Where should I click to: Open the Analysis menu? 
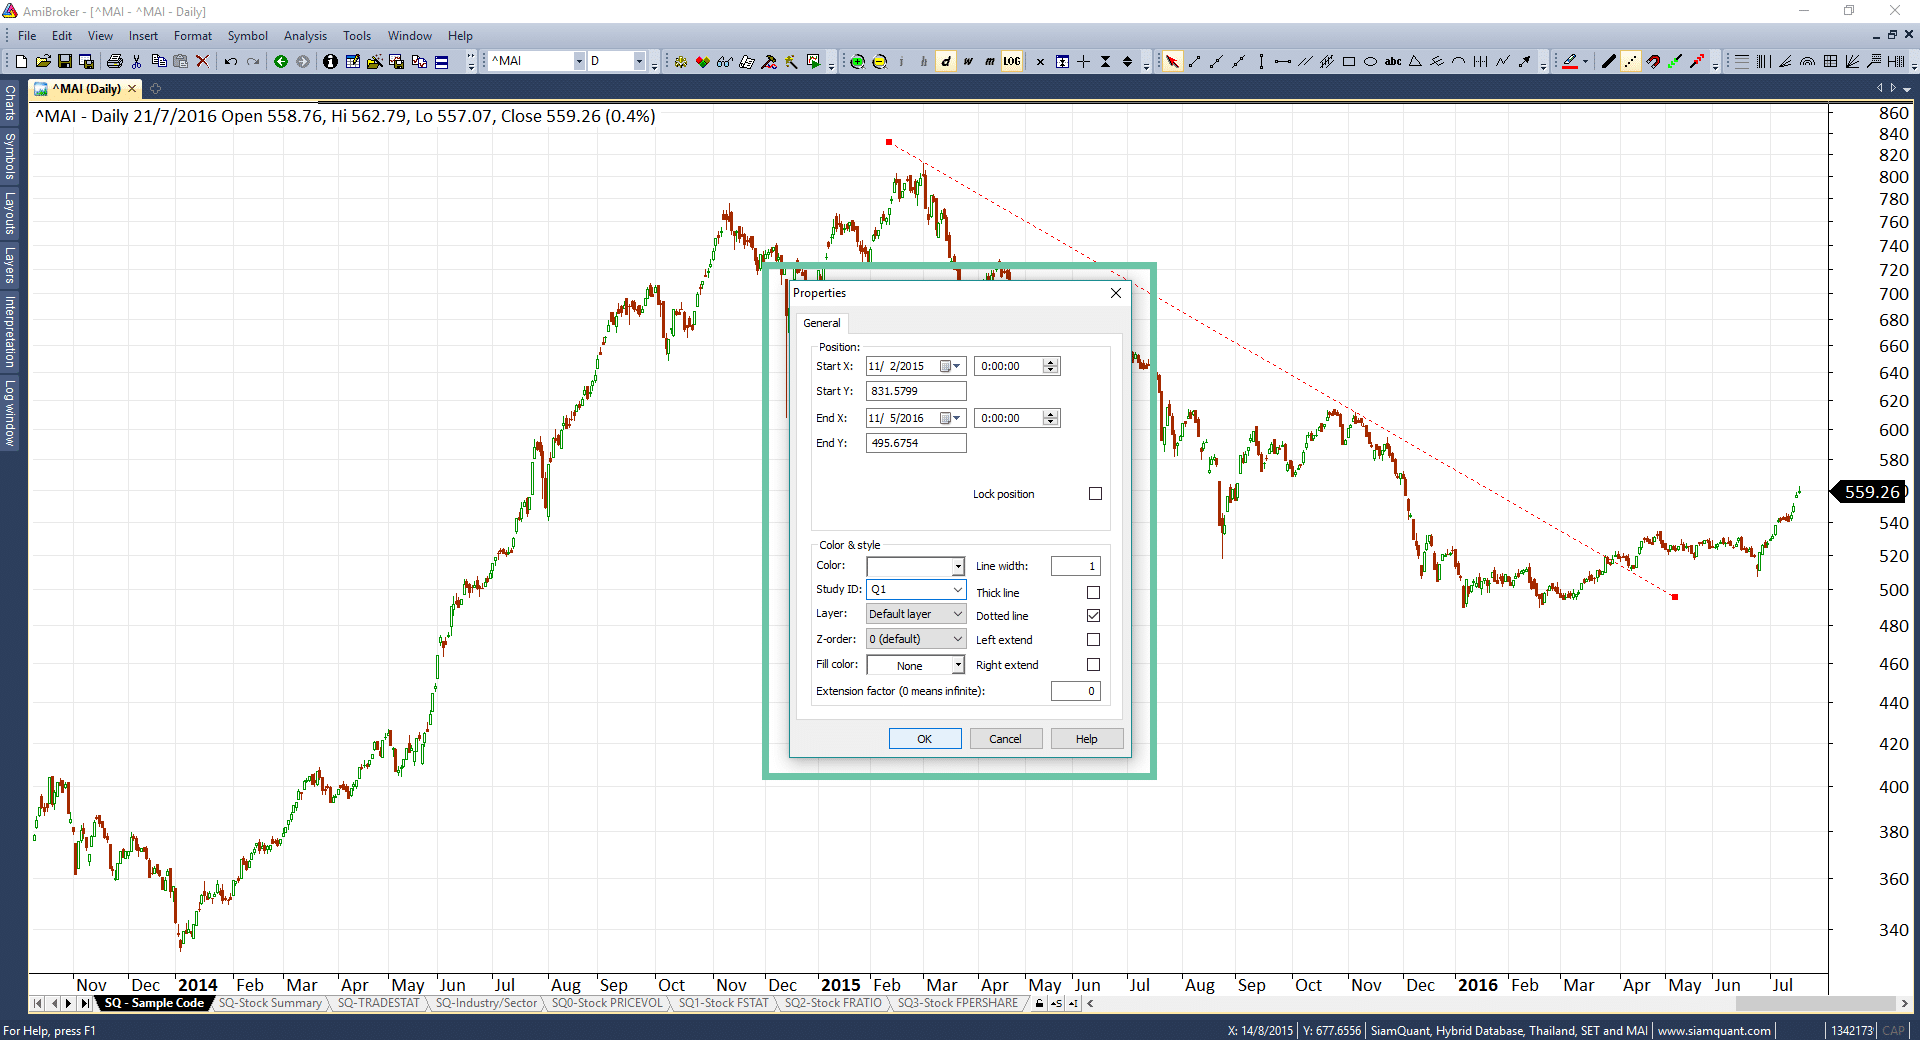pyautogui.click(x=305, y=36)
